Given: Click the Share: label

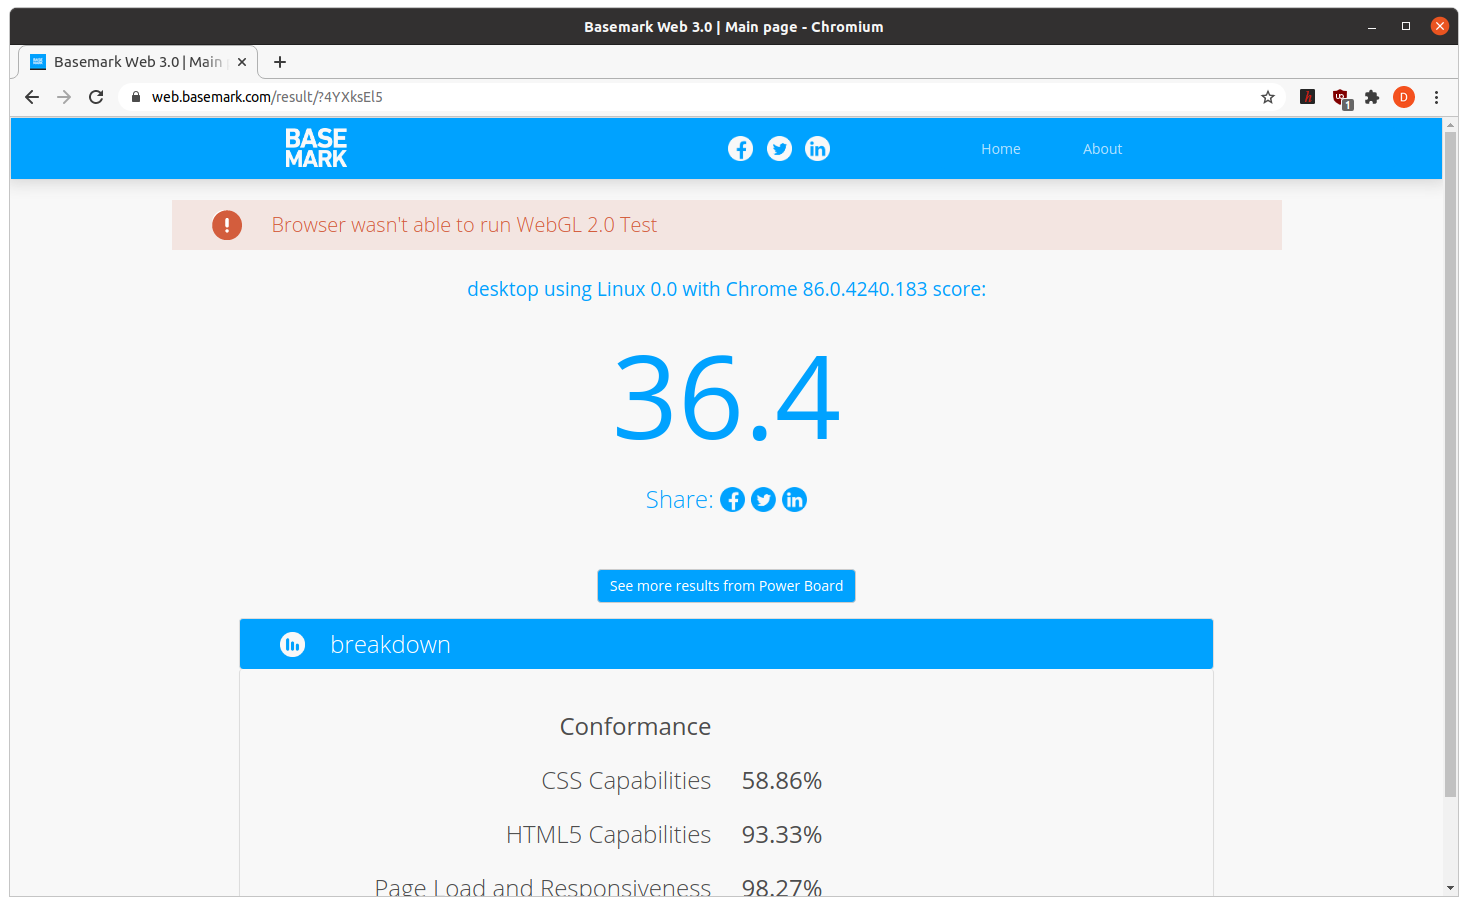Looking at the screenshot, I should [x=680, y=500].
